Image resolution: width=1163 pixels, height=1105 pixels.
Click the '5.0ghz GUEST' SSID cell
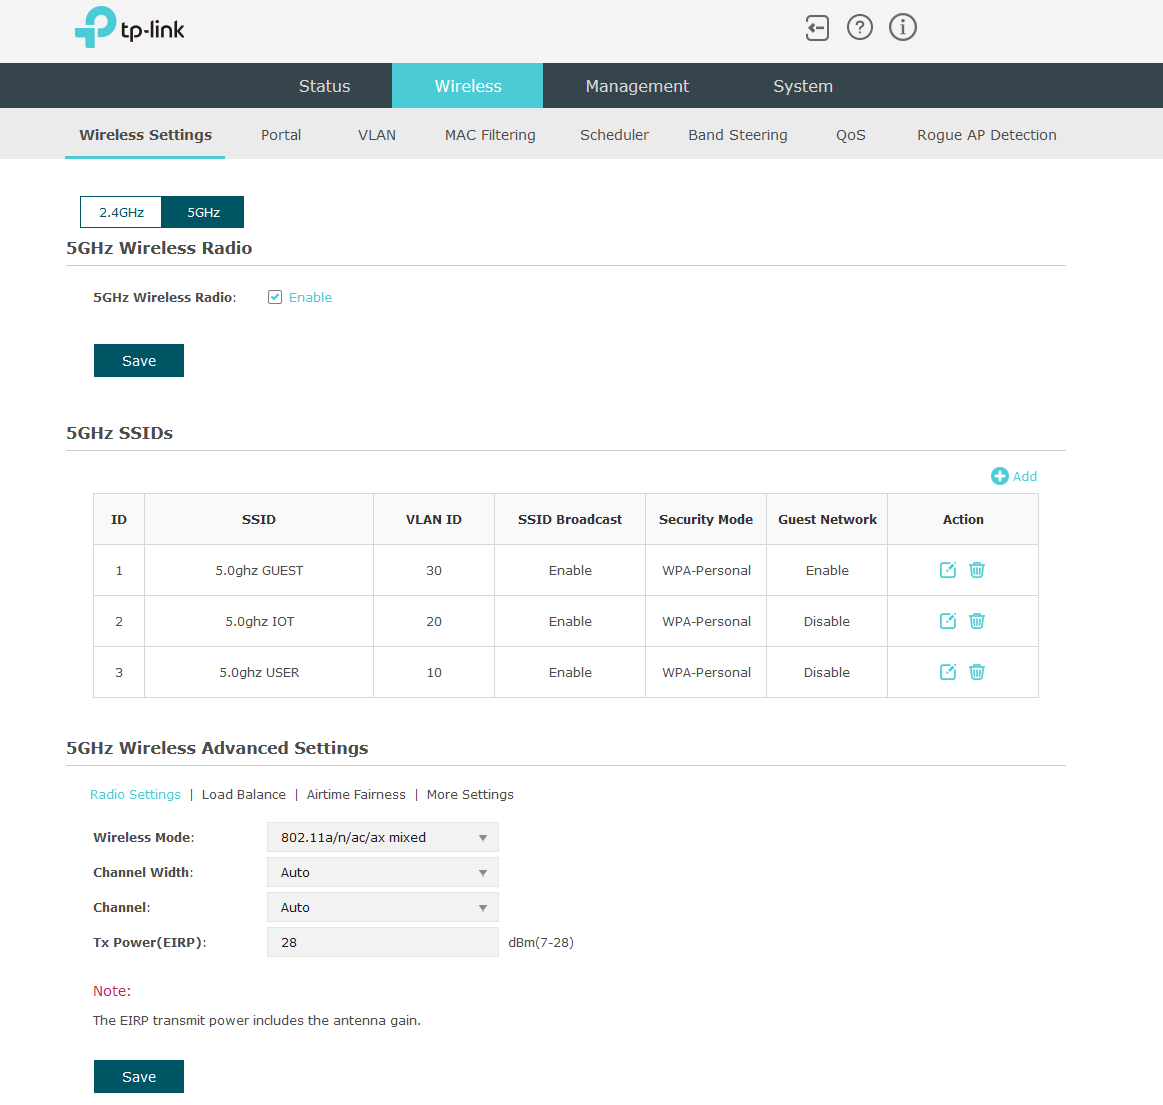(x=259, y=570)
